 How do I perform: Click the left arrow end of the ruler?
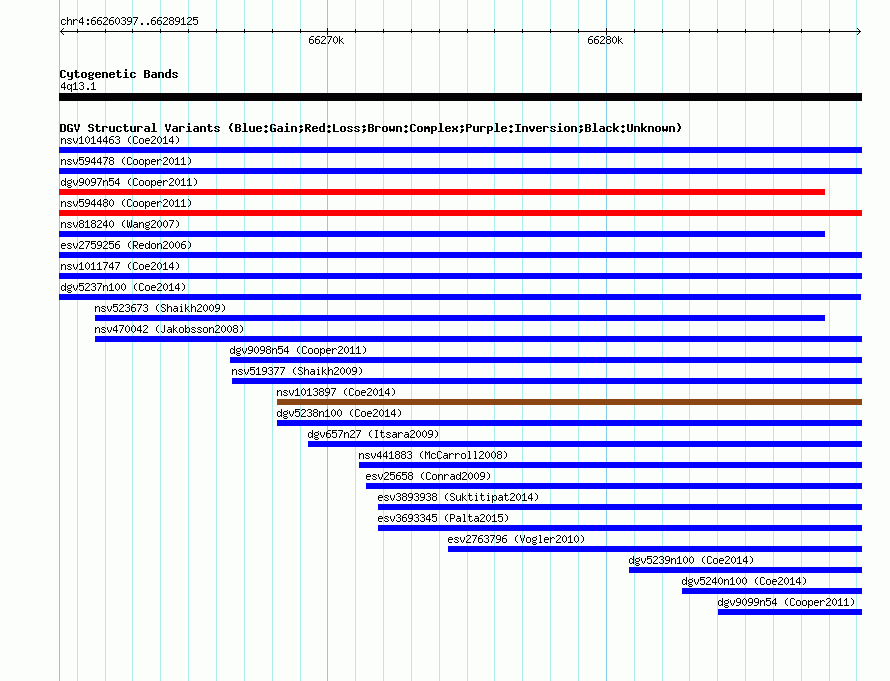tap(62, 32)
